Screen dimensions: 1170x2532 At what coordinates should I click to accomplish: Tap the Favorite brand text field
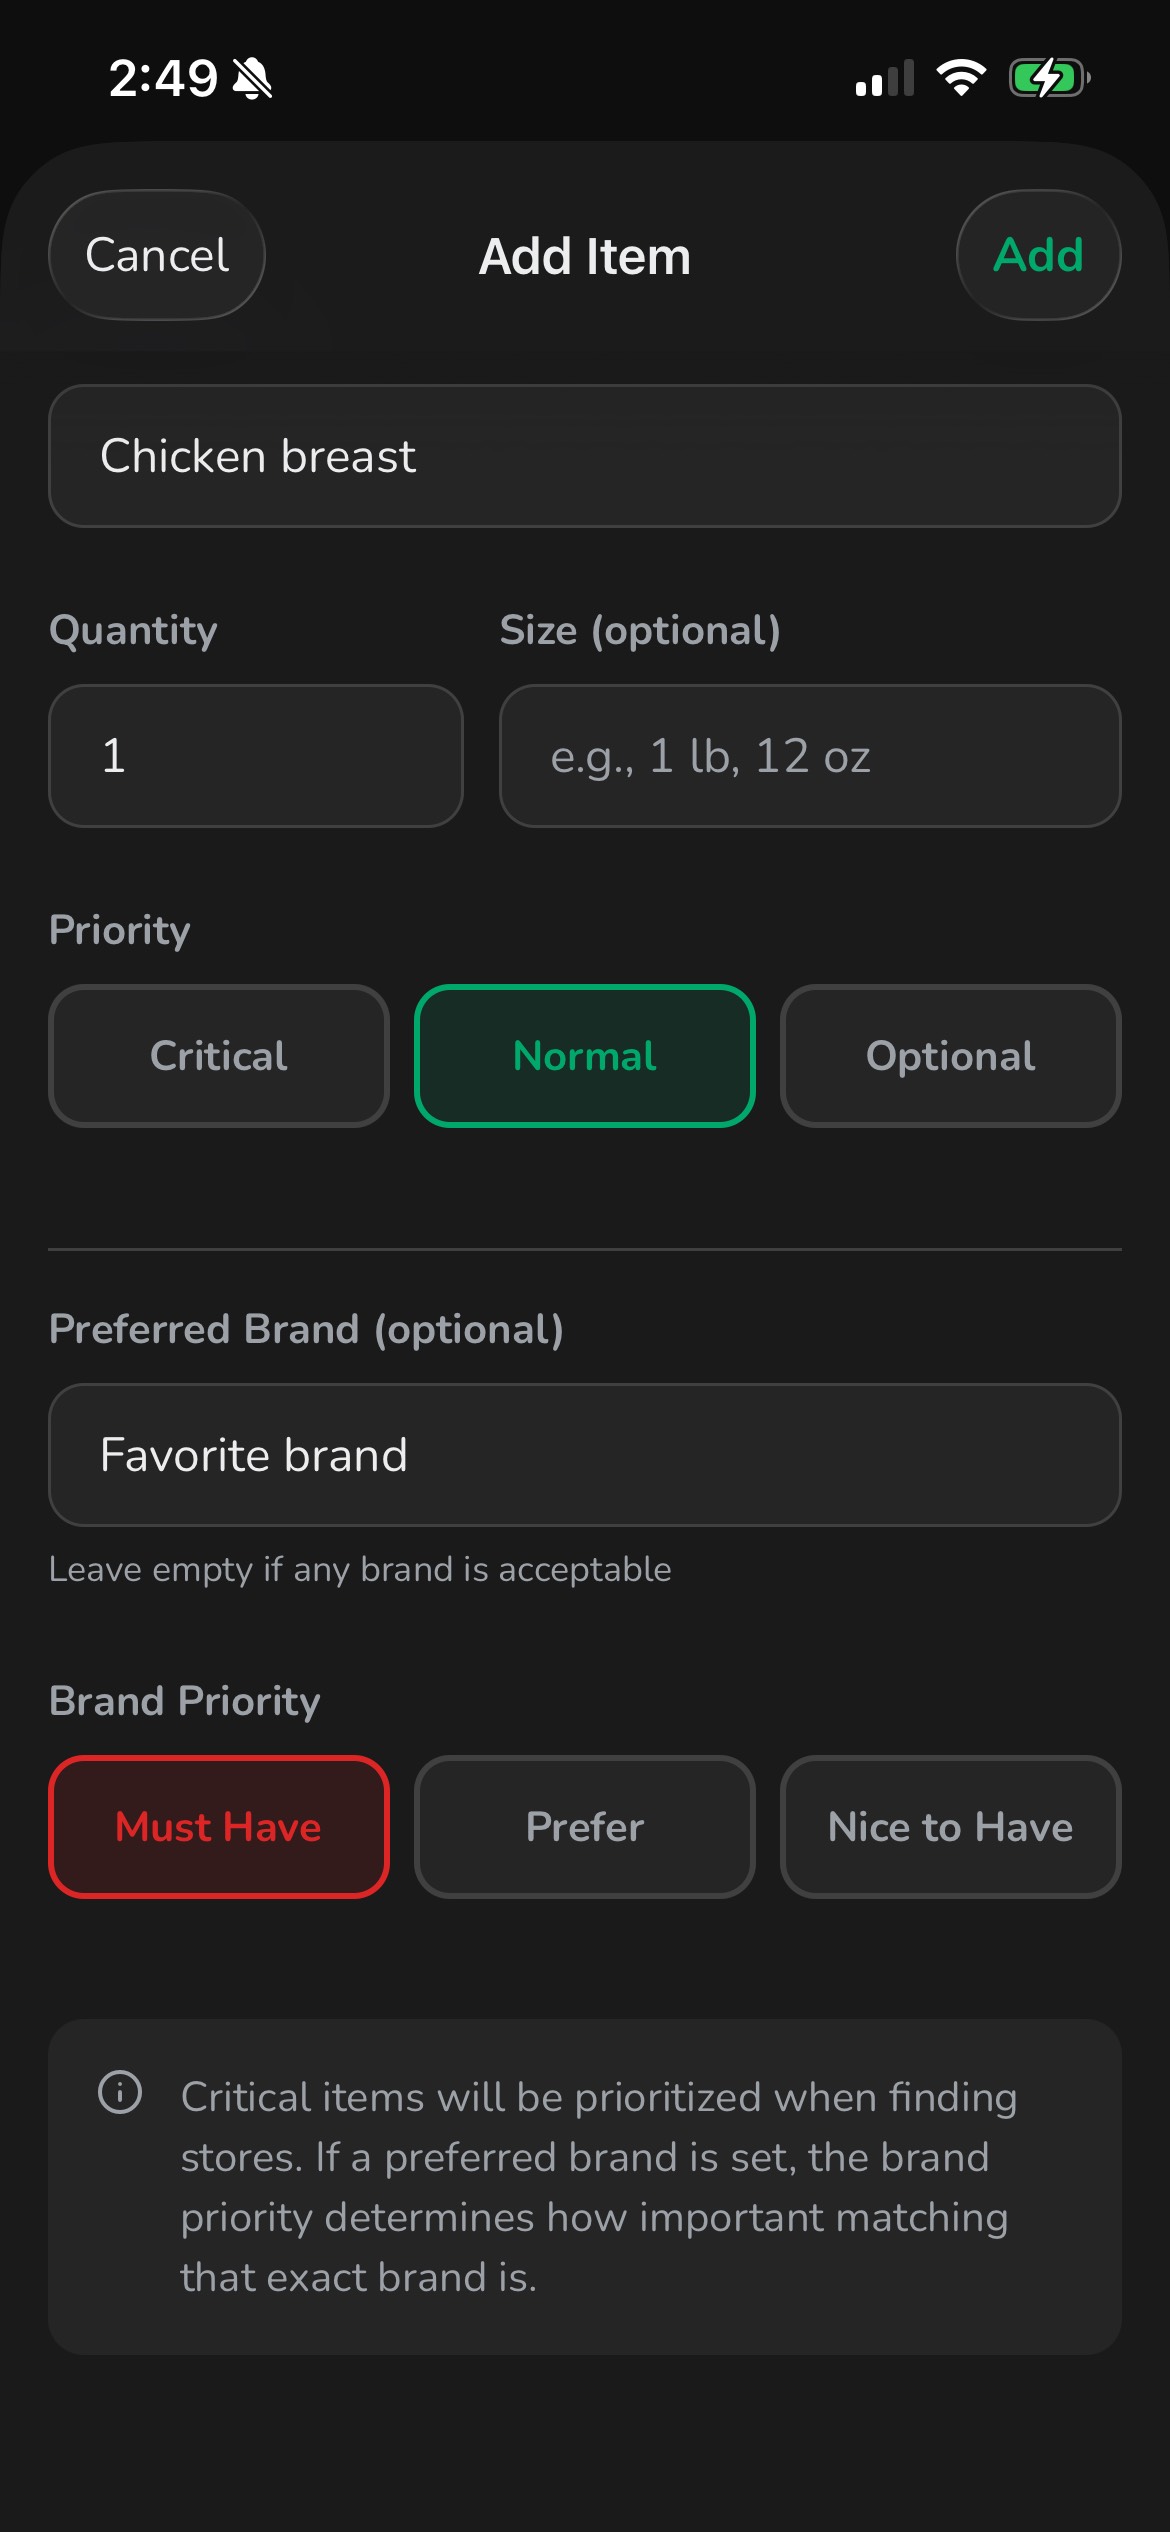[x=585, y=1455]
